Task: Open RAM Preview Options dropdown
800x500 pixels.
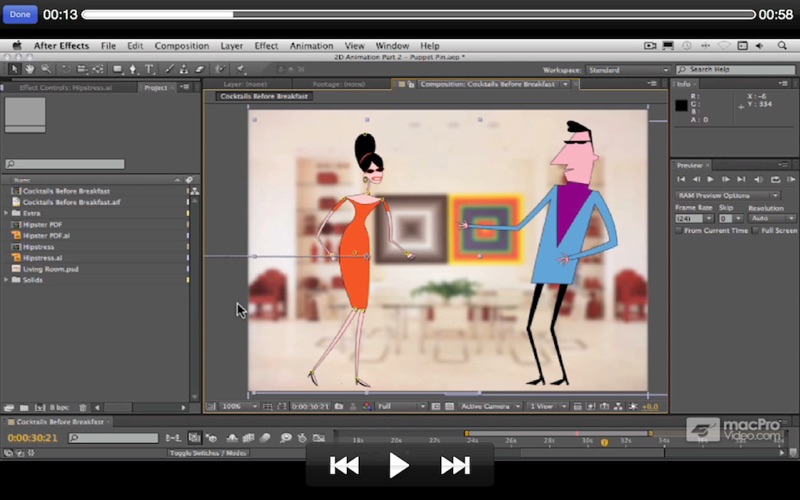Action: tap(728, 195)
